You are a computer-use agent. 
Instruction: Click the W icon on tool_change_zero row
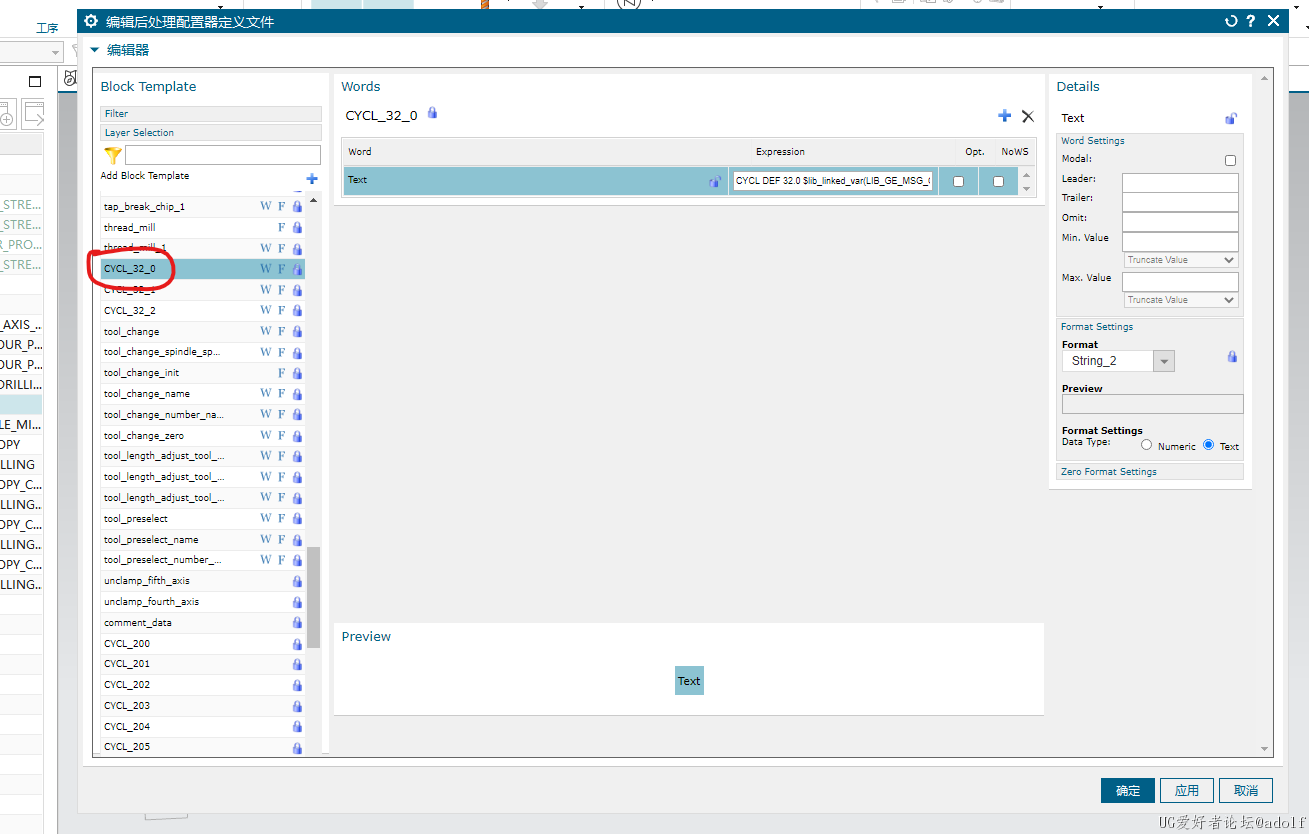(266, 436)
